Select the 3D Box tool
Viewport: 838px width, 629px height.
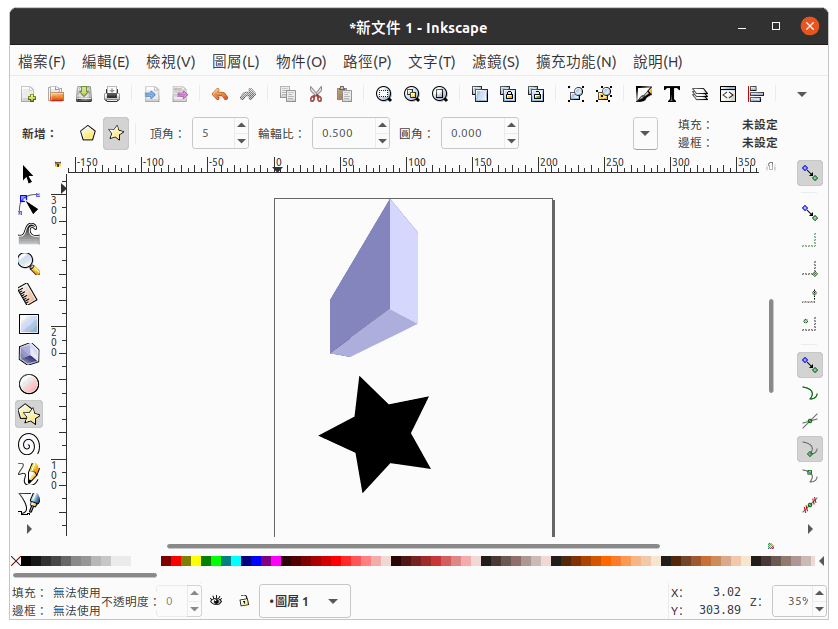click(29, 354)
